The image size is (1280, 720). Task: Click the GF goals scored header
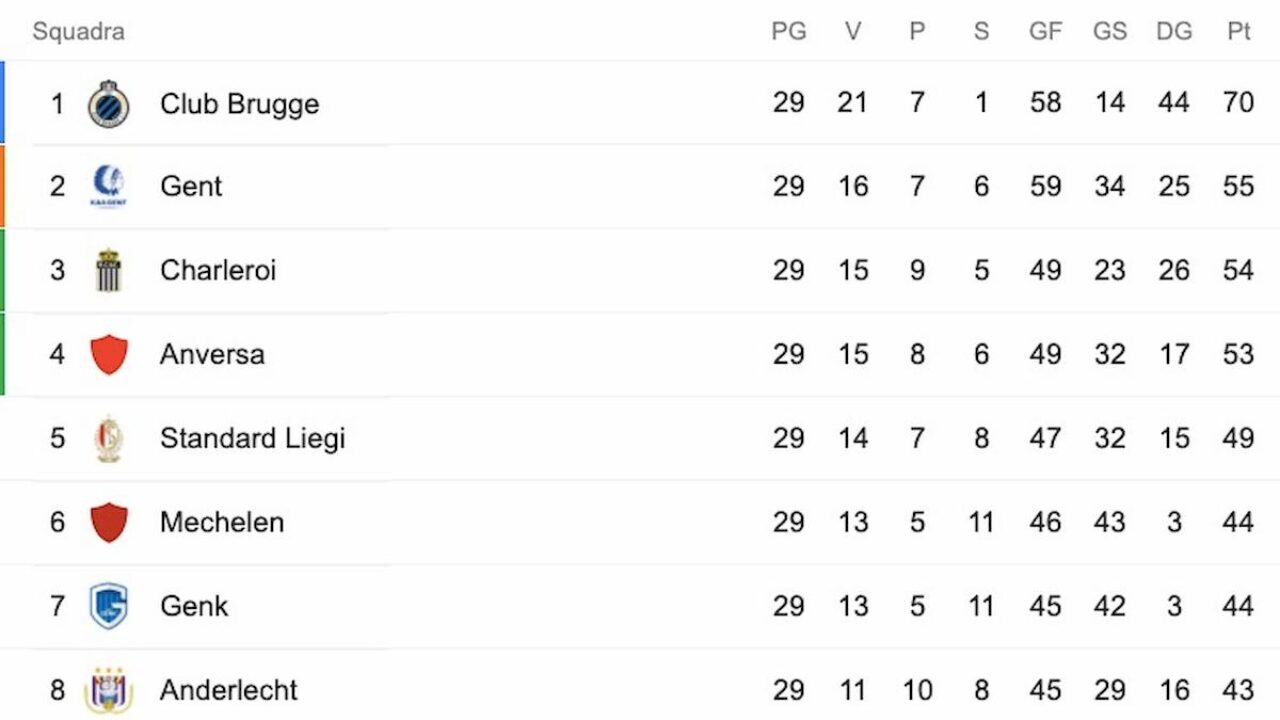(x=1045, y=32)
